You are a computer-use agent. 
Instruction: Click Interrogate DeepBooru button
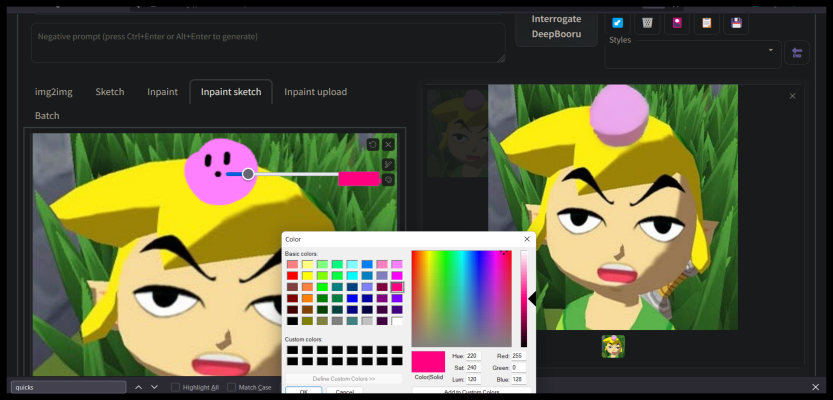click(x=556, y=27)
